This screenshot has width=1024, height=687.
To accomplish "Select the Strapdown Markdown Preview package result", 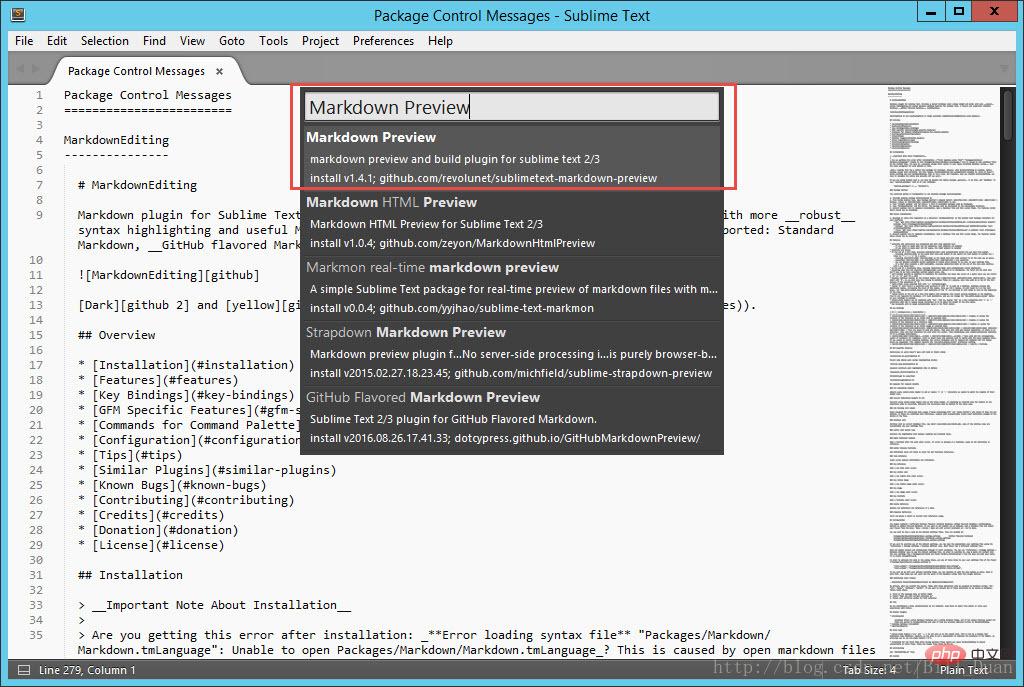I will pos(512,352).
